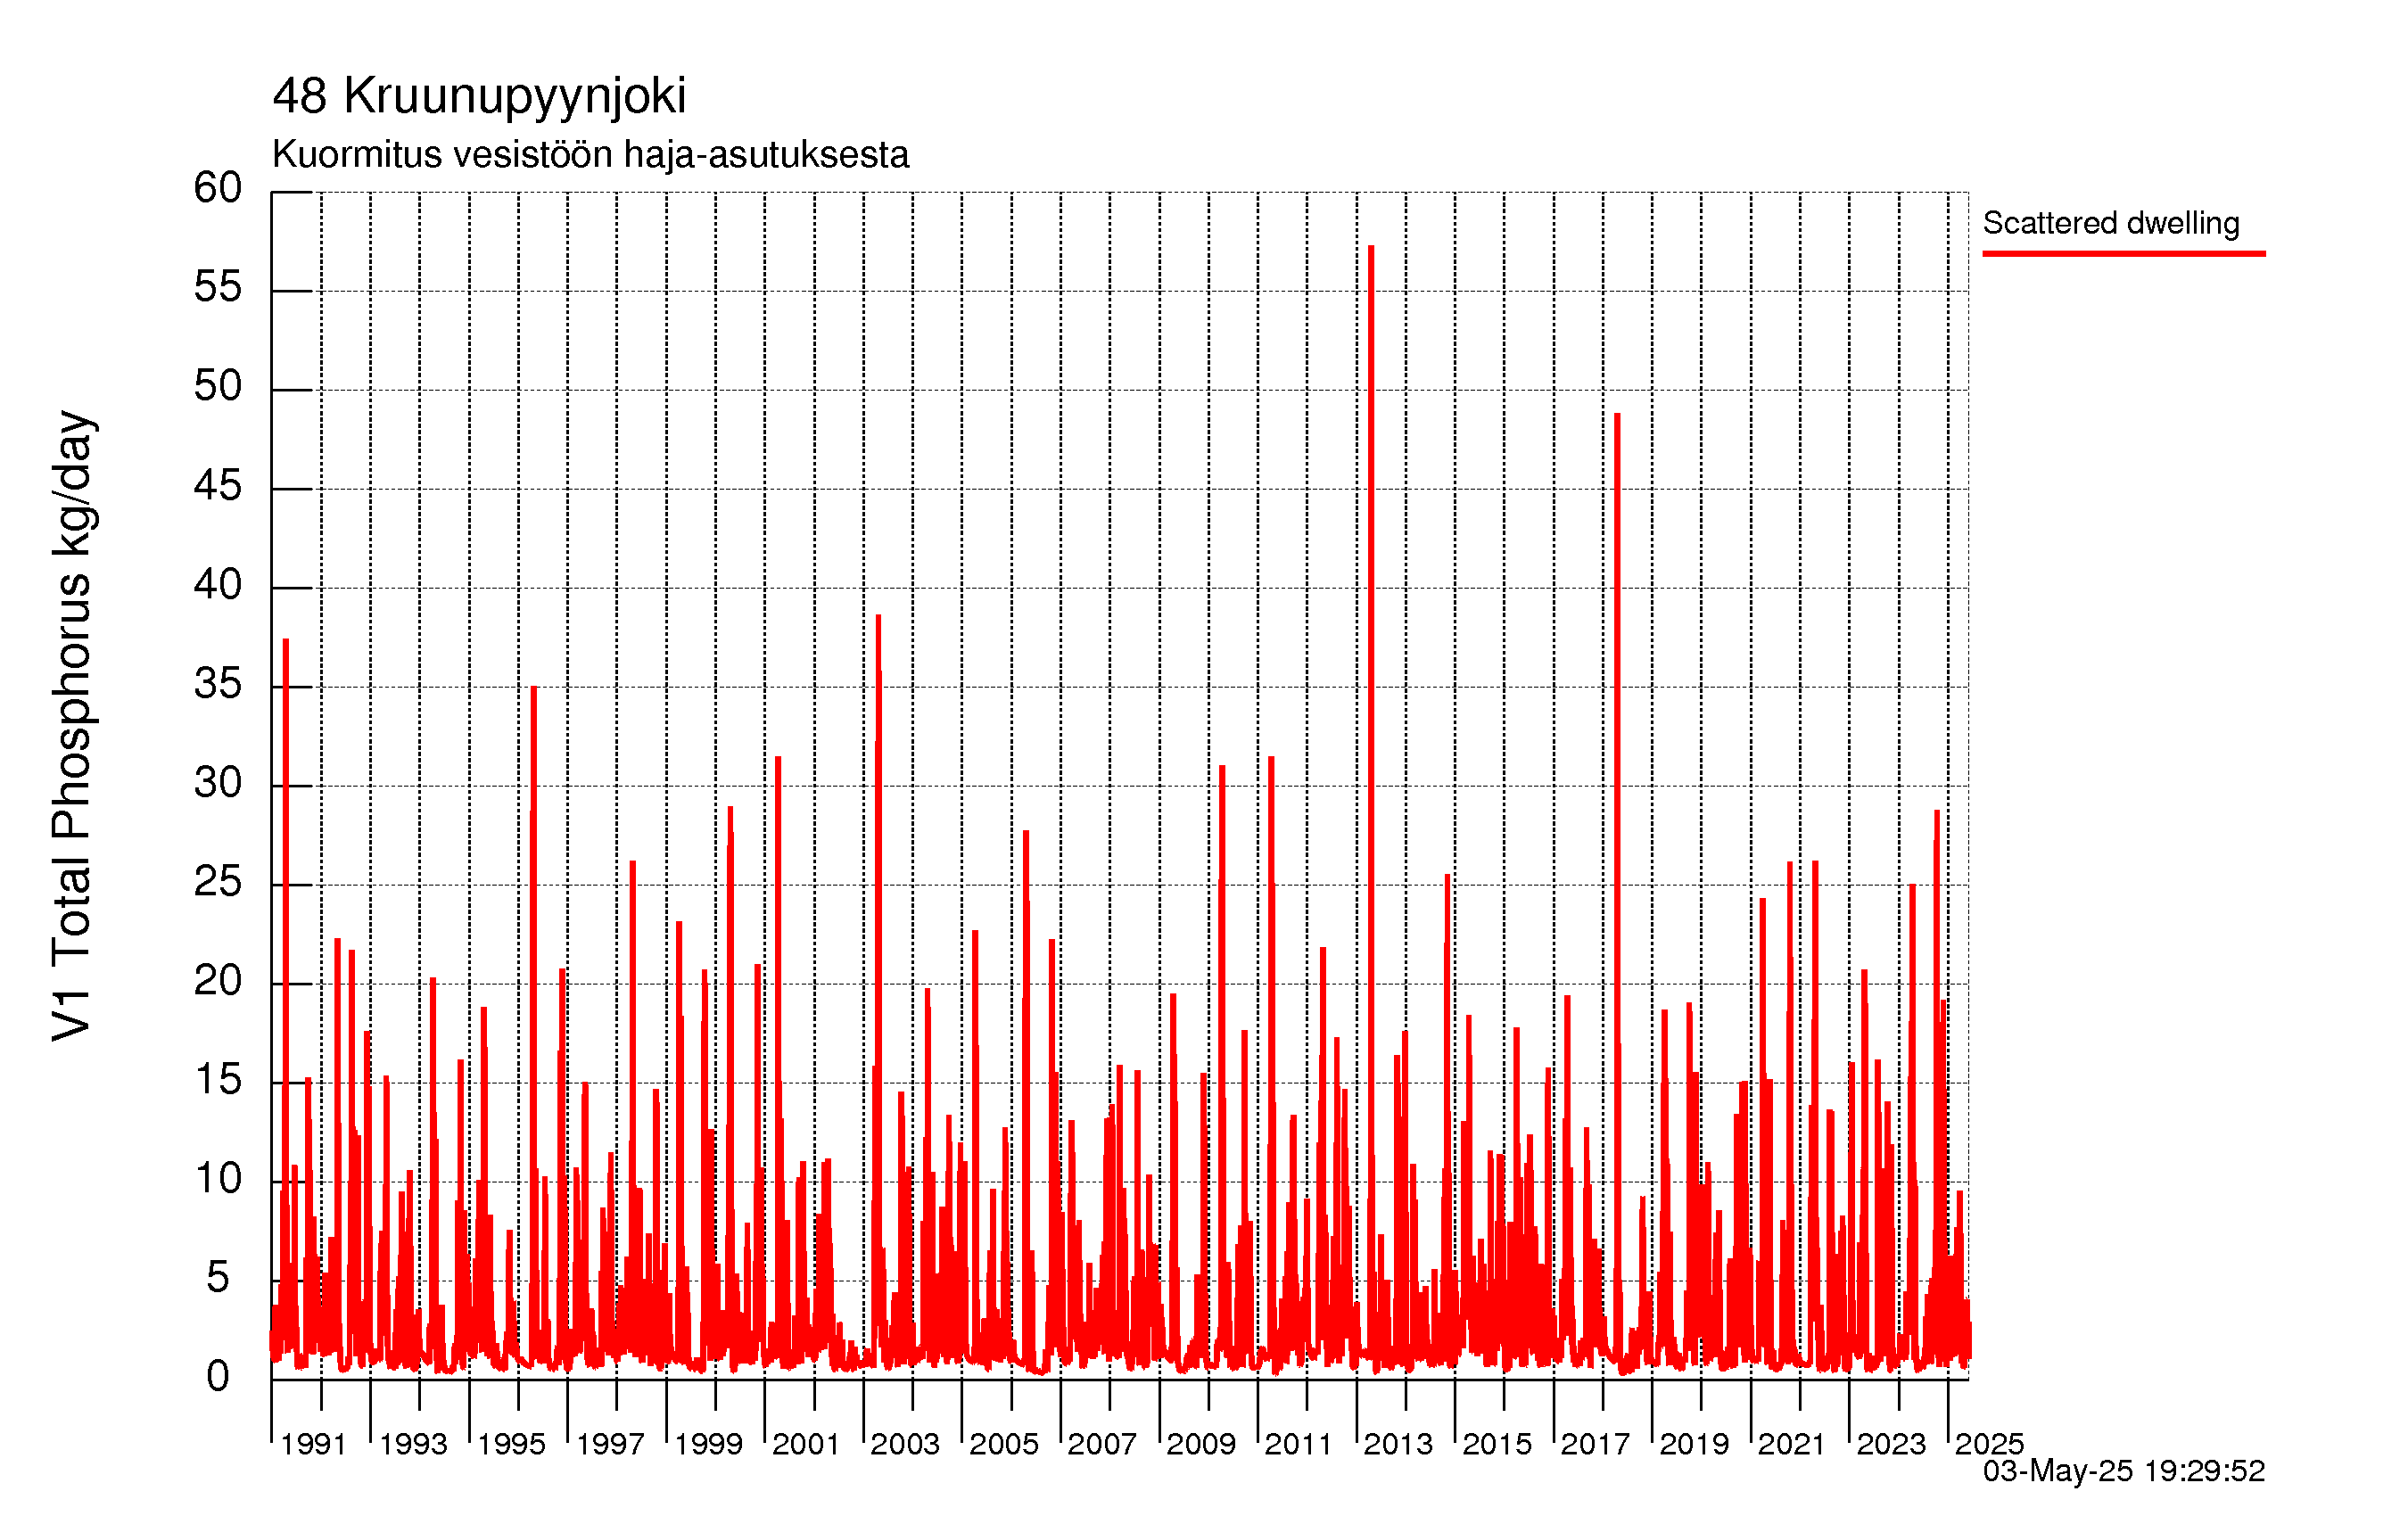Click the y-axis value 55
Viewport: 2408px width, 1516px height.
tap(218, 288)
